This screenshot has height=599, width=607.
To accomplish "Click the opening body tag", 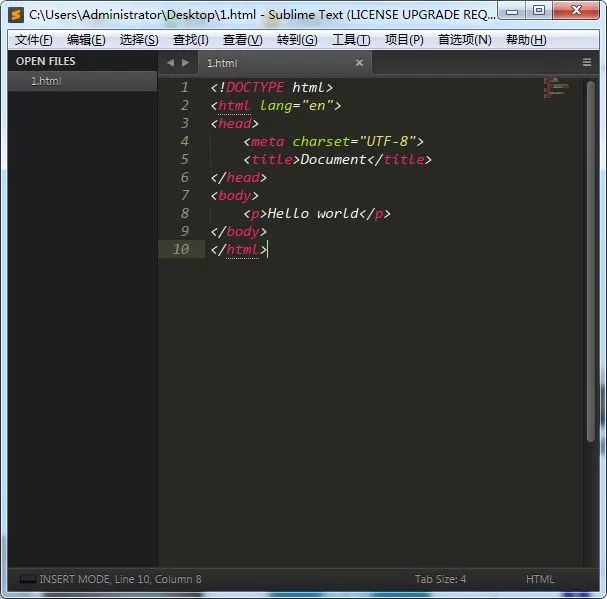I will point(235,196).
